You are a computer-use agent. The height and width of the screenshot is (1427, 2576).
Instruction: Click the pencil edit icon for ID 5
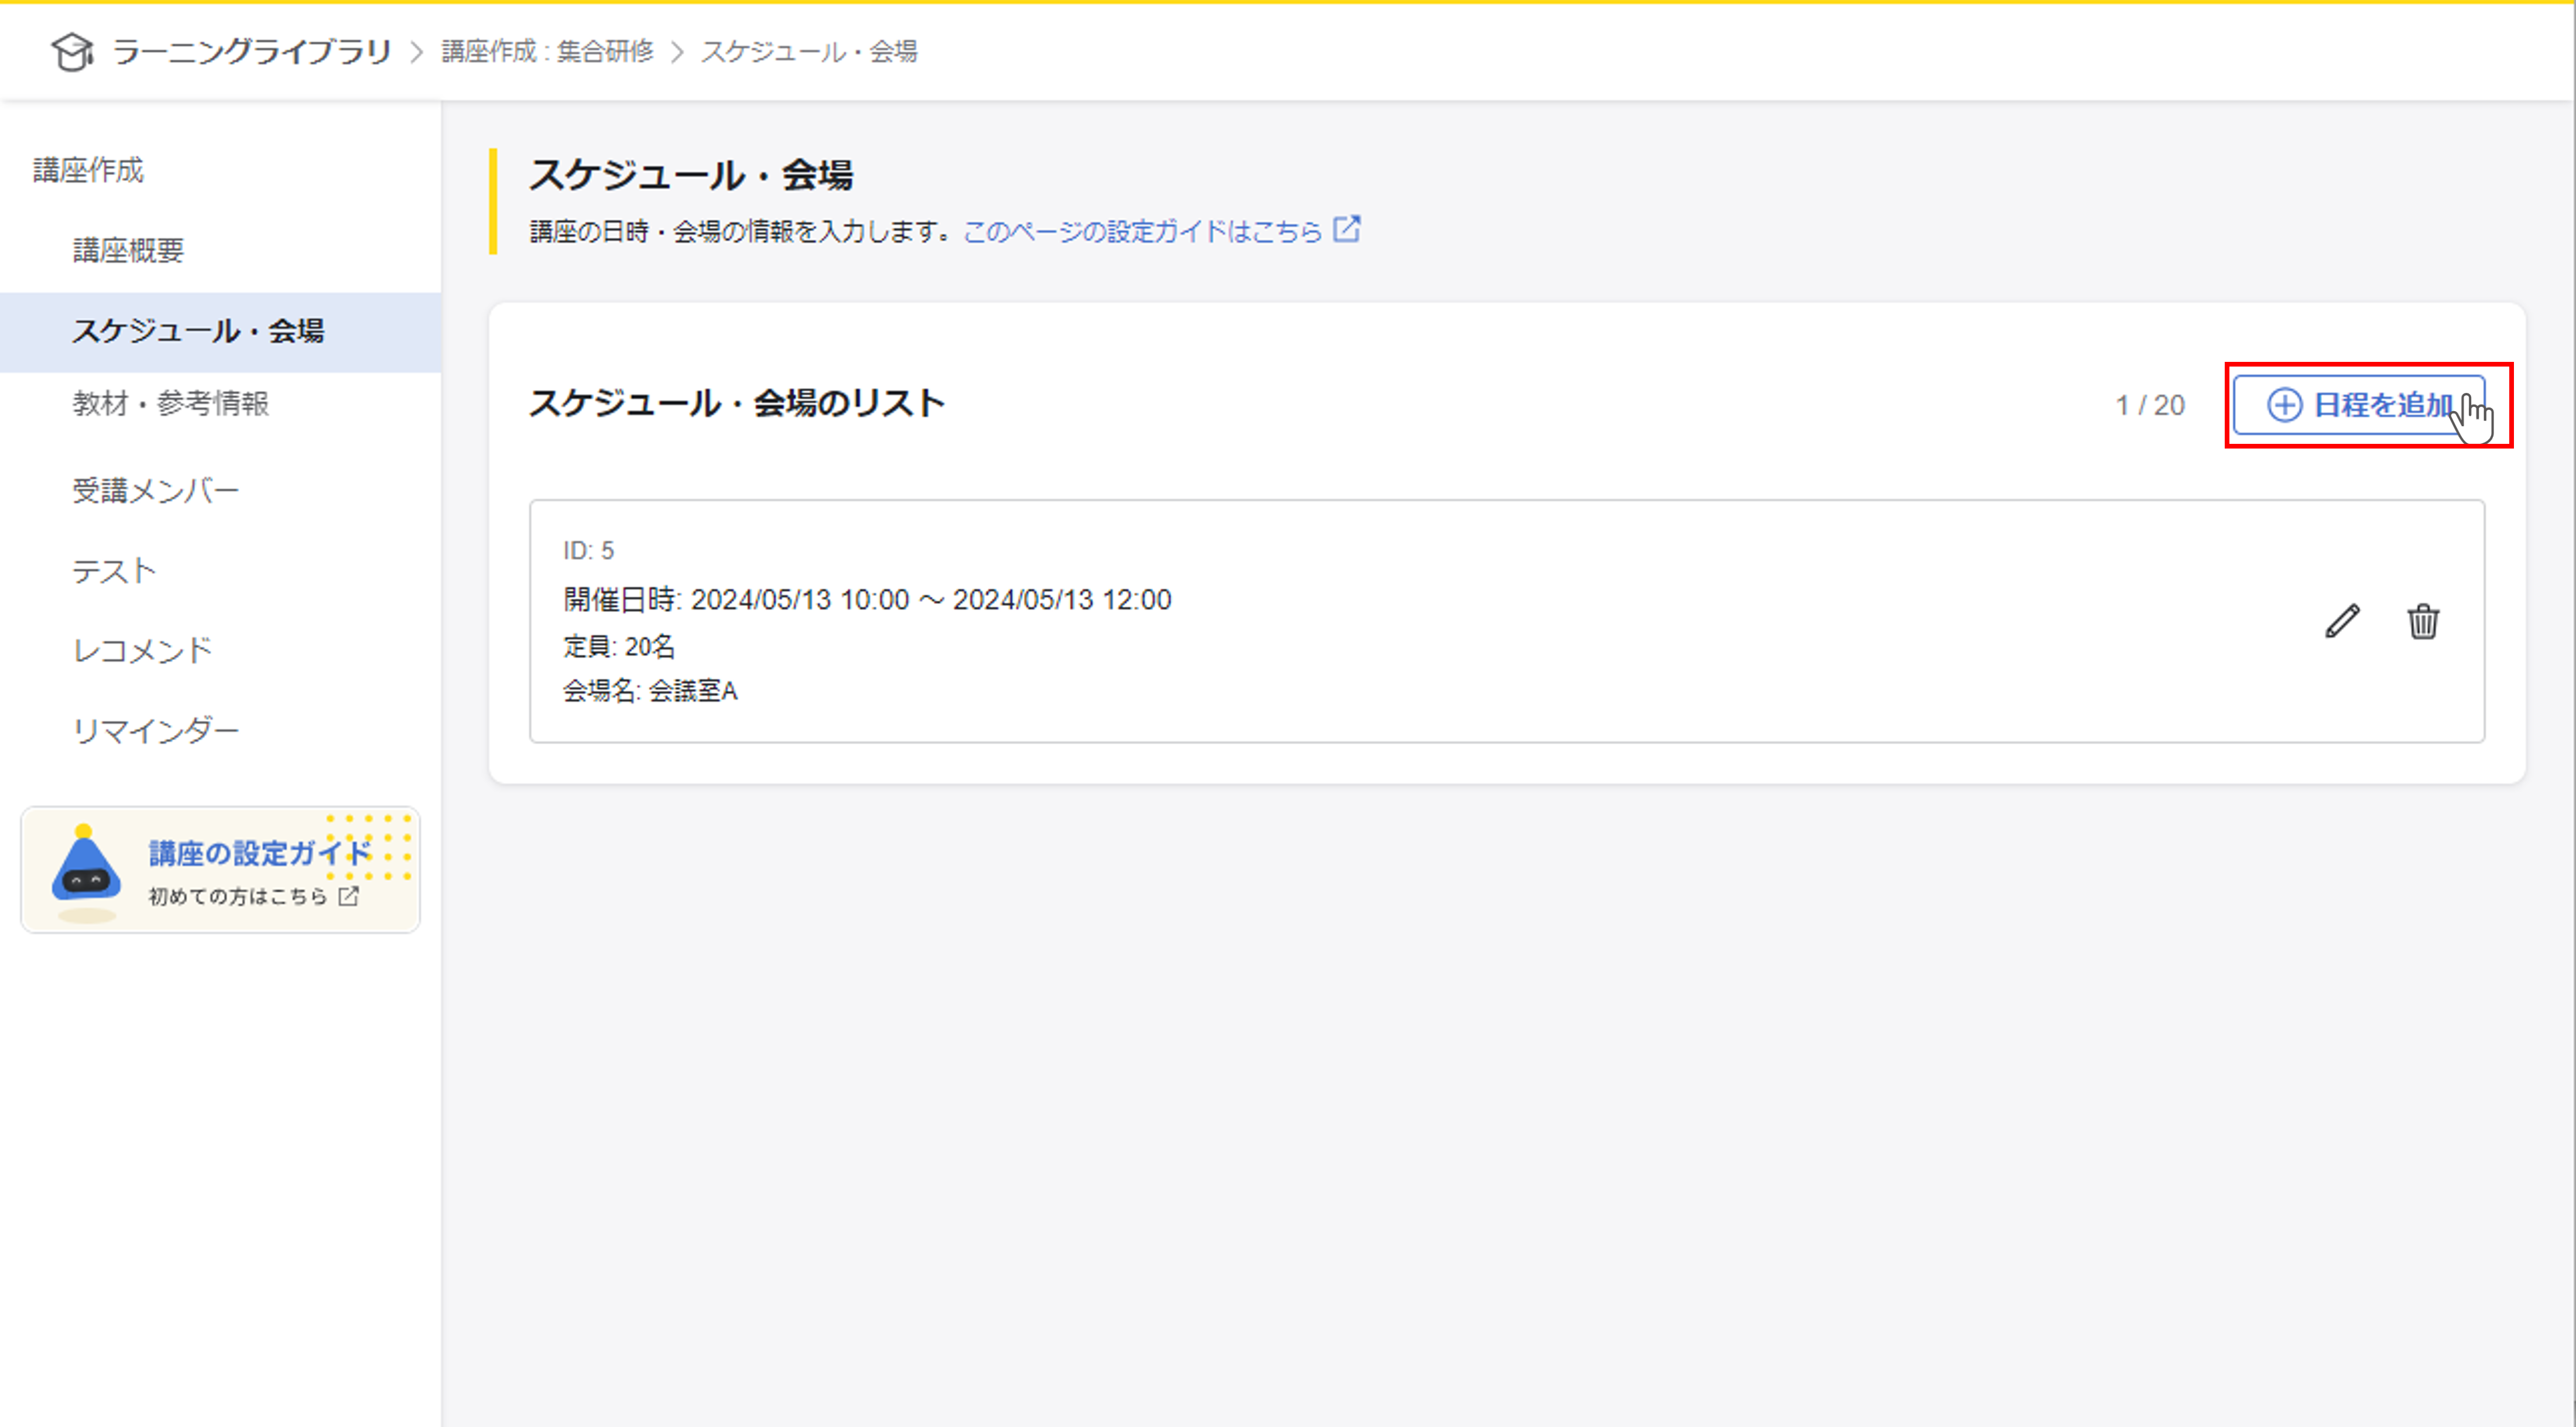(2342, 621)
